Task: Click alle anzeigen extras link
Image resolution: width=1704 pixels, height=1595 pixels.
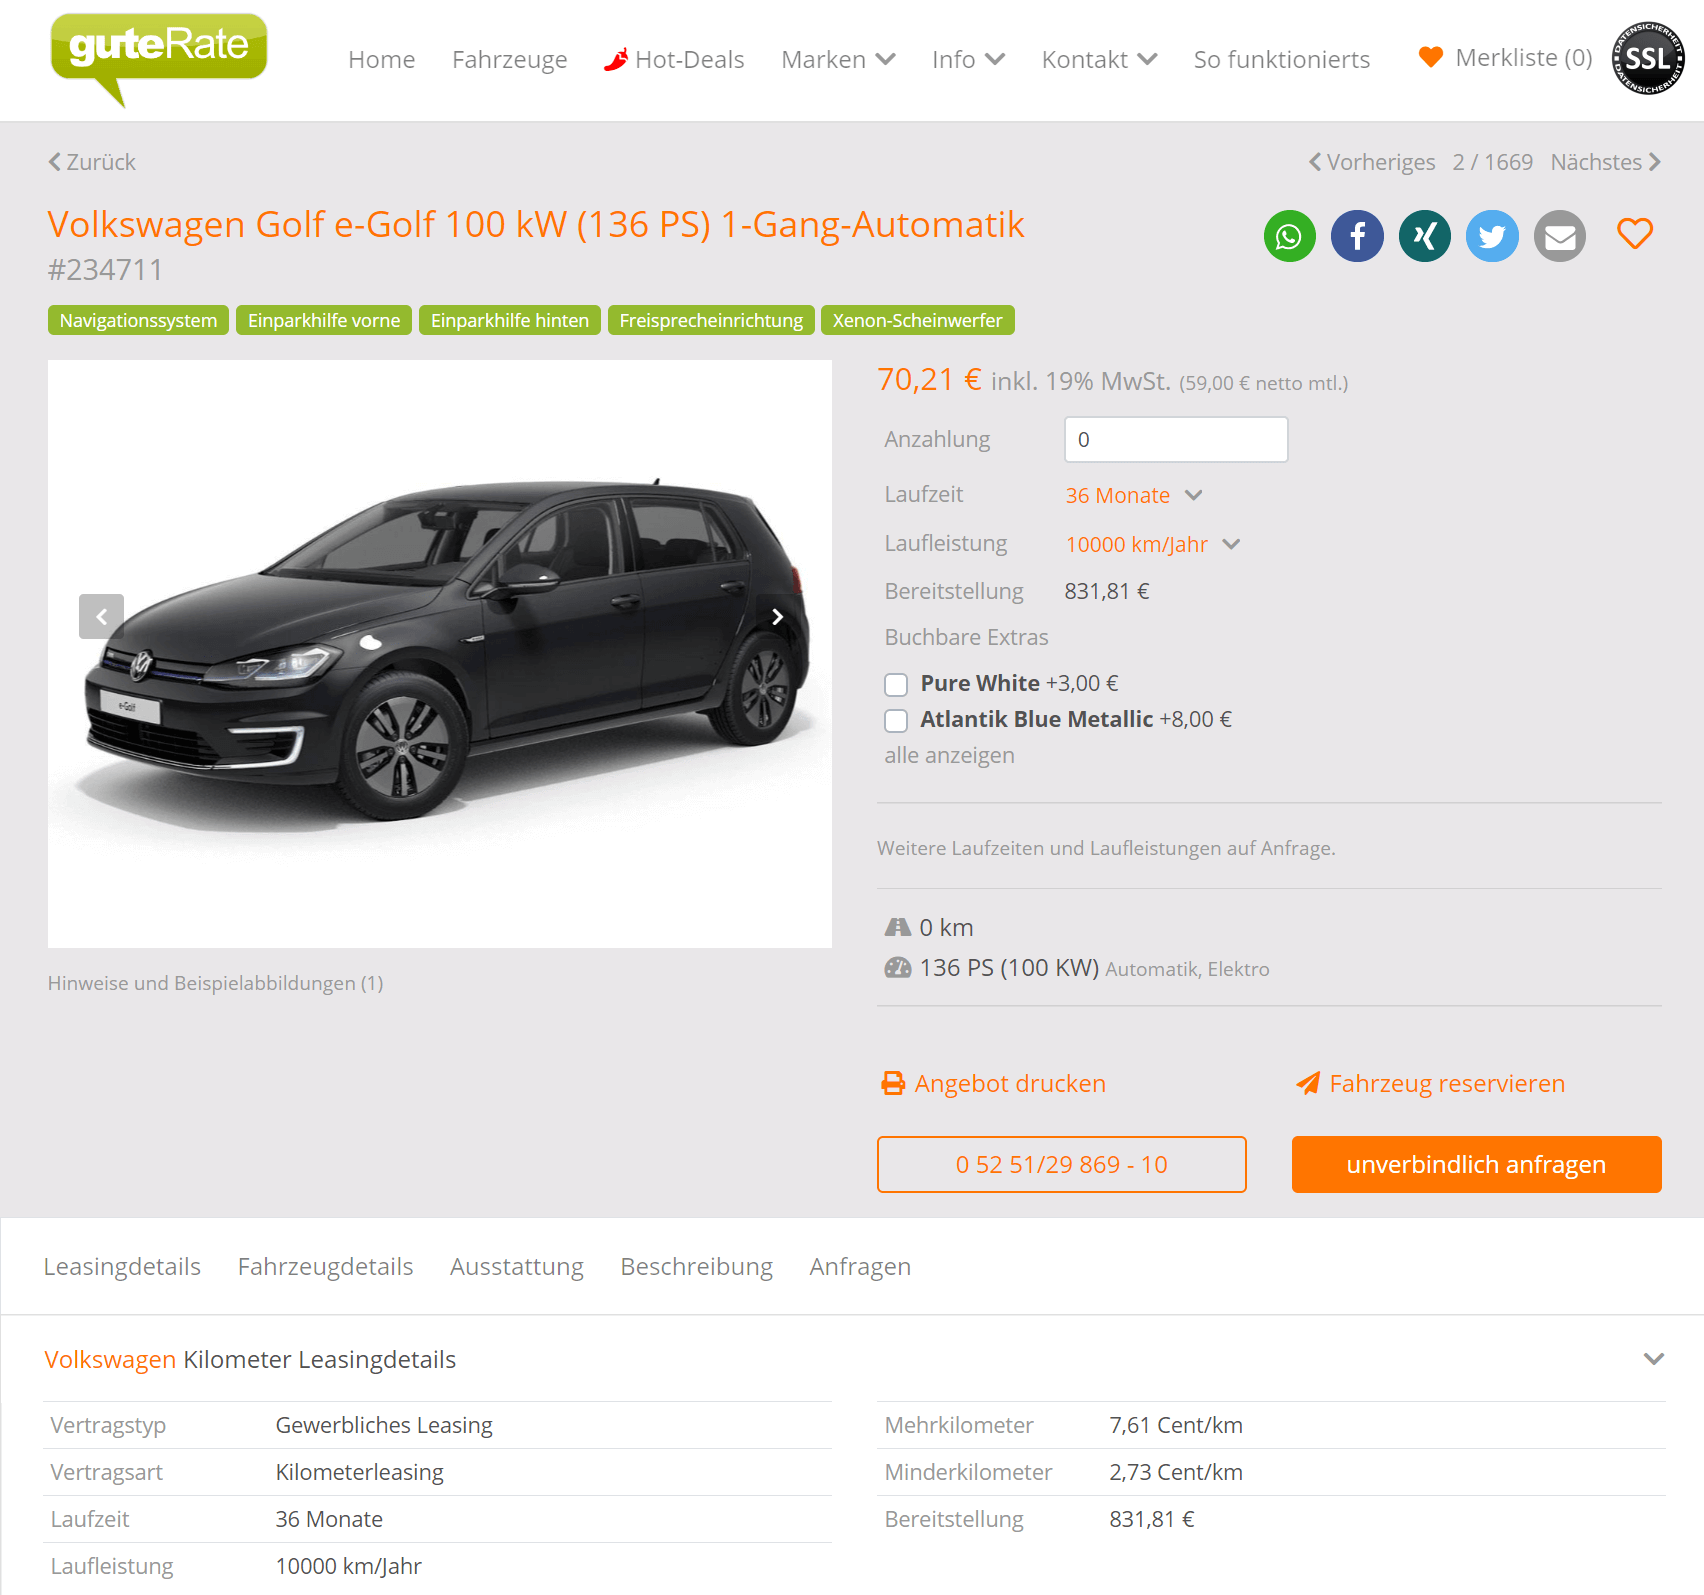Action: 949,755
